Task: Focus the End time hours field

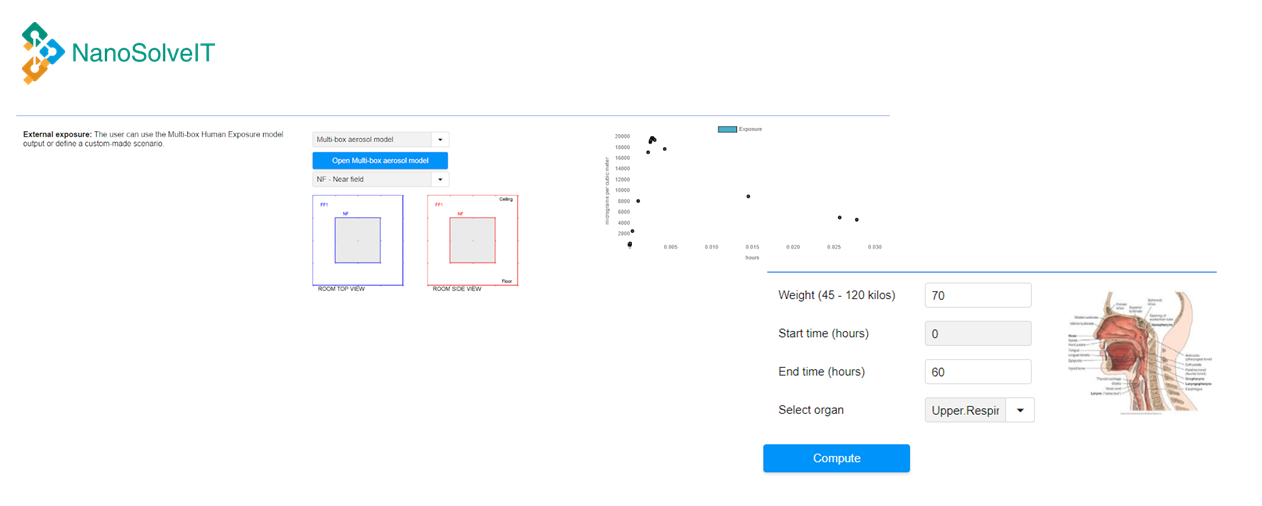Action: pyautogui.click(x=977, y=372)
